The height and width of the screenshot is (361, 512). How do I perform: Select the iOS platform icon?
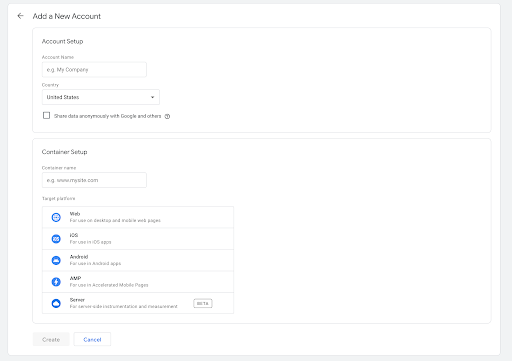pyautogui.click(x=56, y=239)
